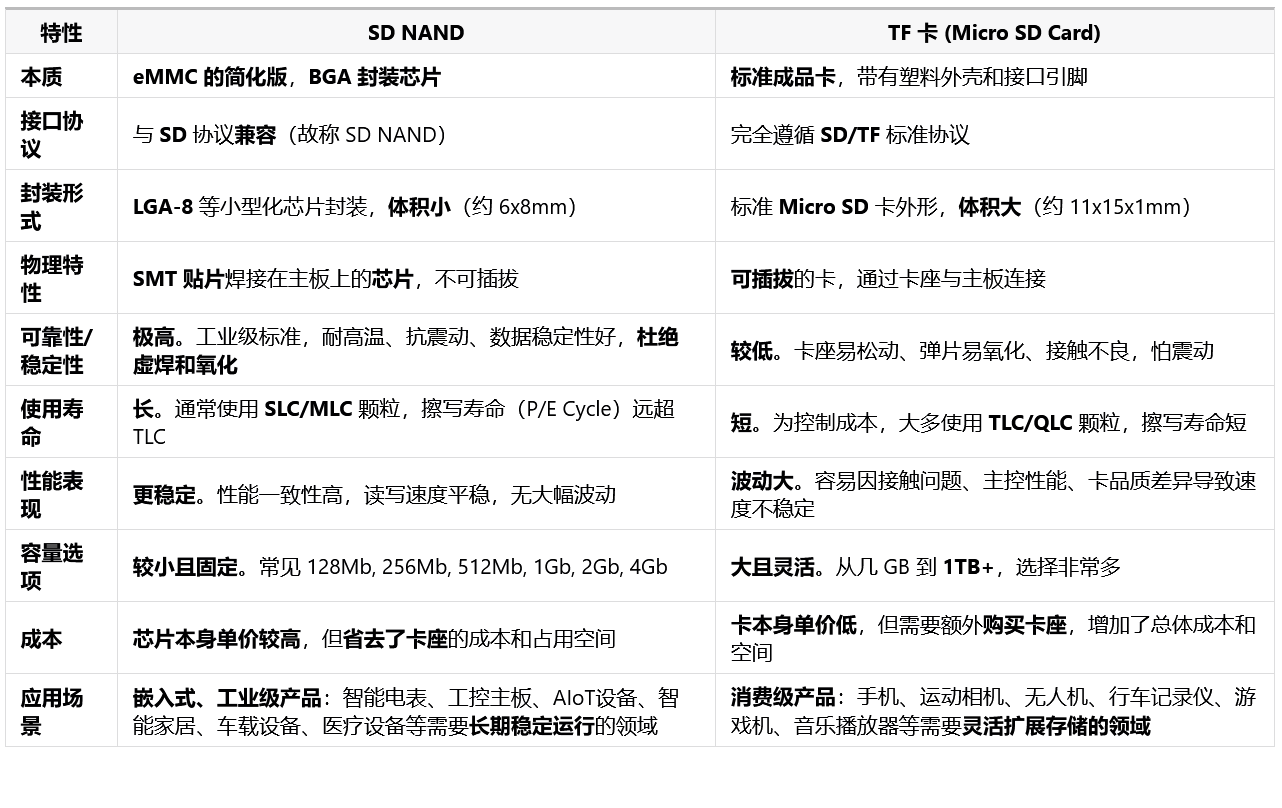Select the cell '与 SD 协议兼容（故称 SD NAND）'

[x=416, y=134]
